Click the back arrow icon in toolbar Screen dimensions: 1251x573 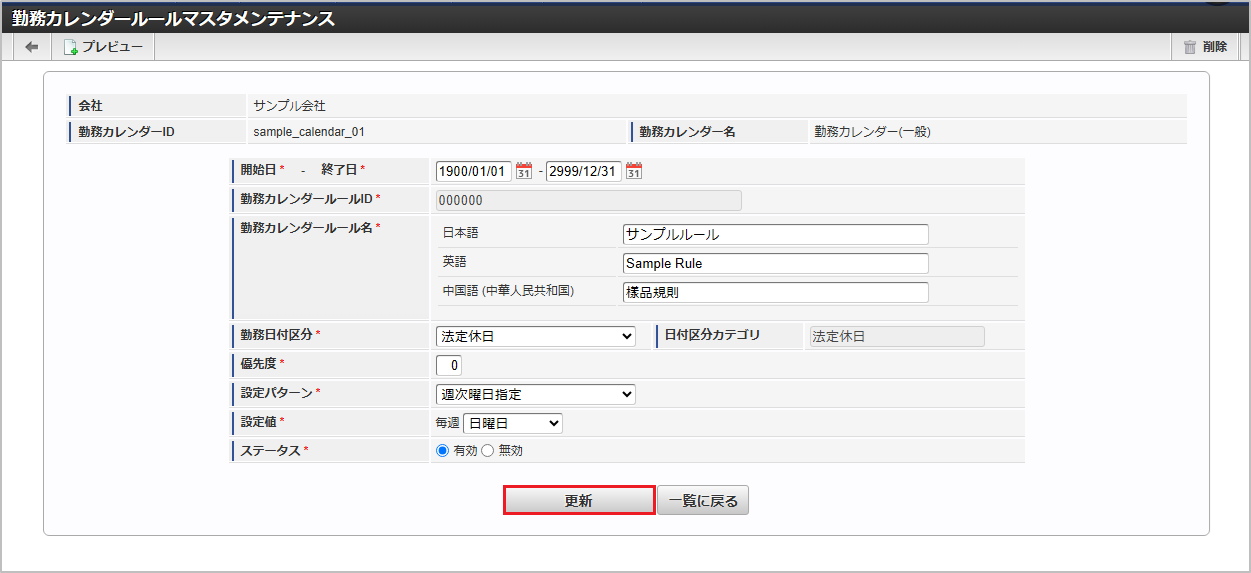(x=32, y=47)
